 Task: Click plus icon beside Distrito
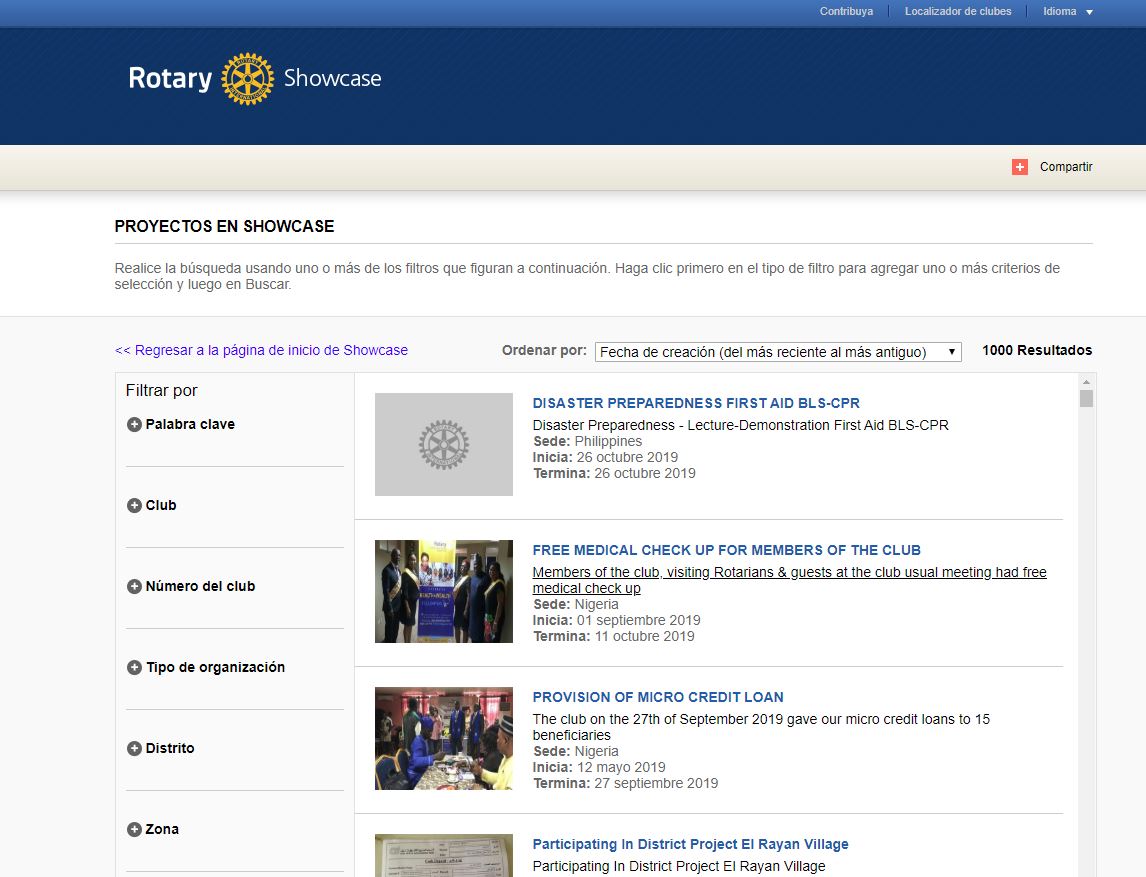[134, 749]
